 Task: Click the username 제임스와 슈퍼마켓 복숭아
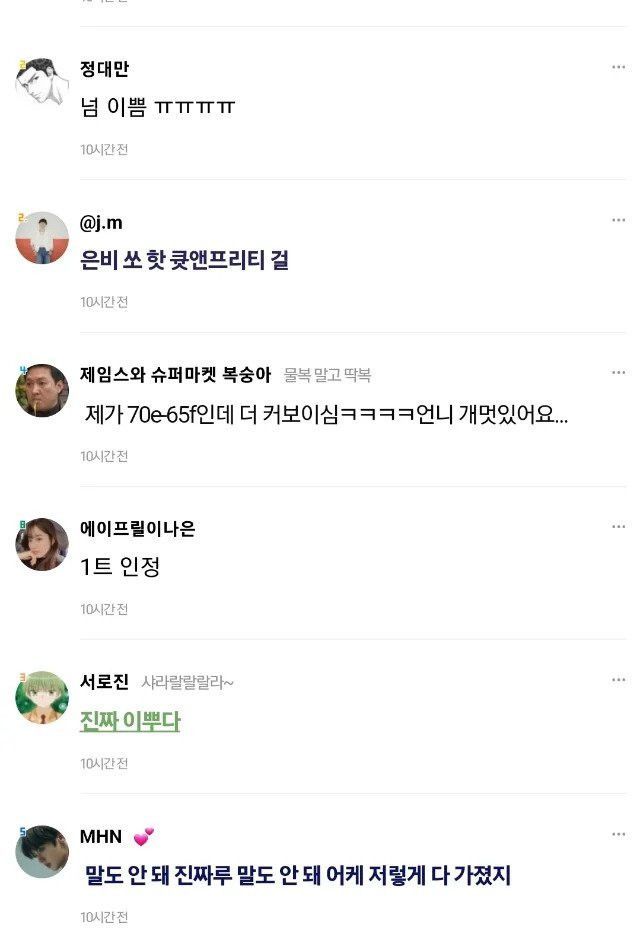coord(175,375)
